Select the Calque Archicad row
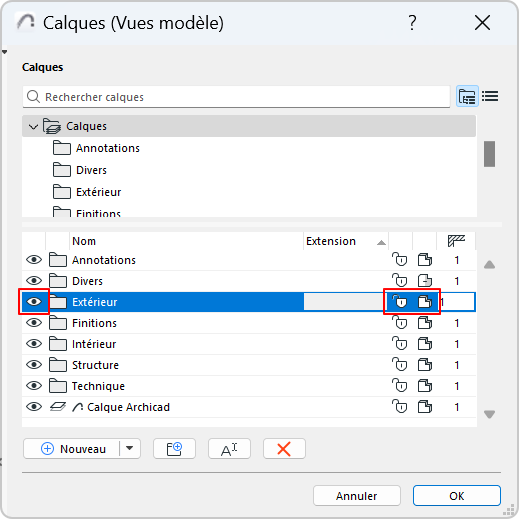 (x=249, y=407)
